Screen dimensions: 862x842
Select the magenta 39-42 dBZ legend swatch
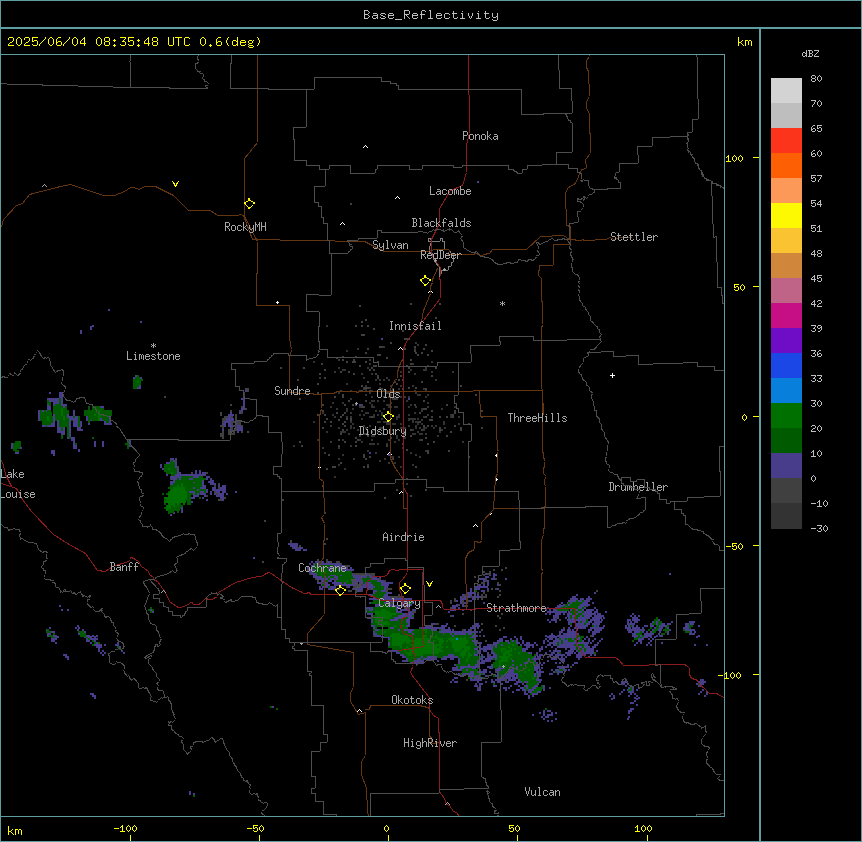[786, 315]
